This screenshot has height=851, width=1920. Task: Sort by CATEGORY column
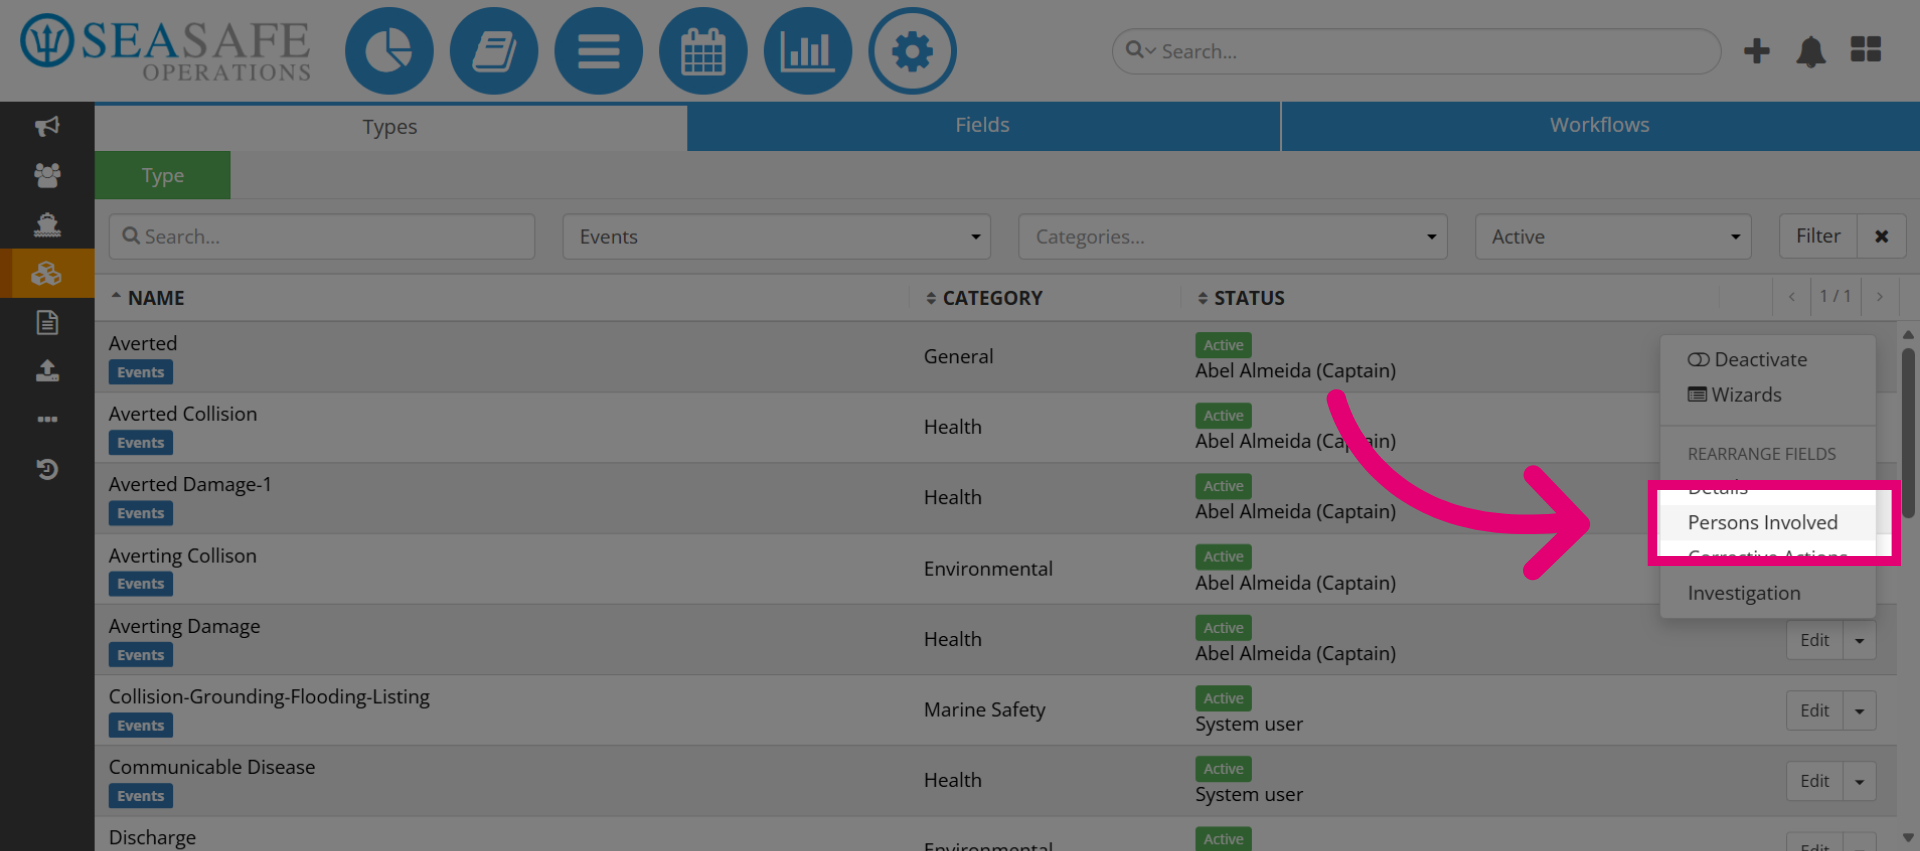[x=984, y=298]
